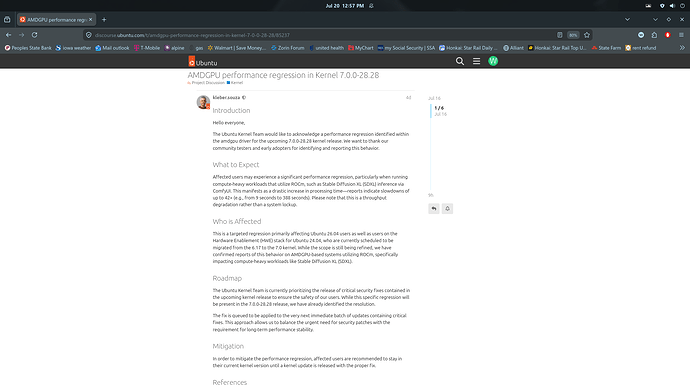Open the power icon in the system tray

(x=682, y=6)
